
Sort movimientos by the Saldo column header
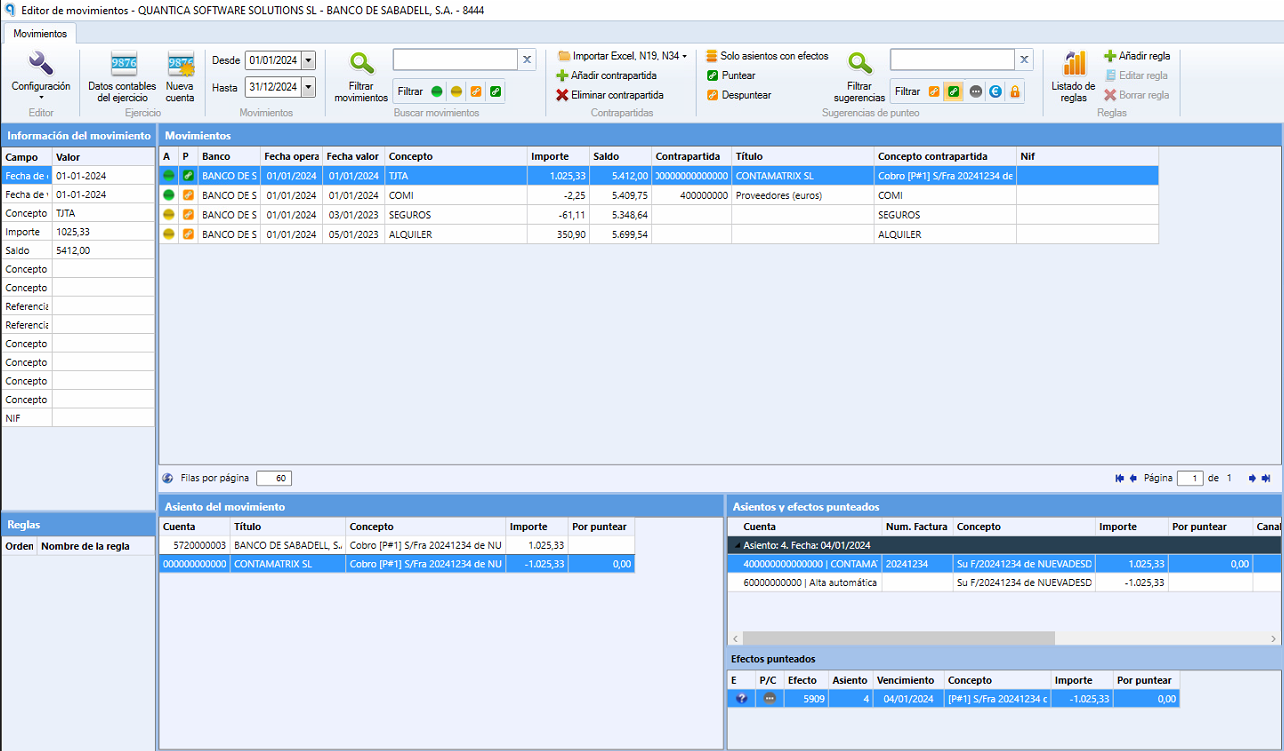click(620, 156)
